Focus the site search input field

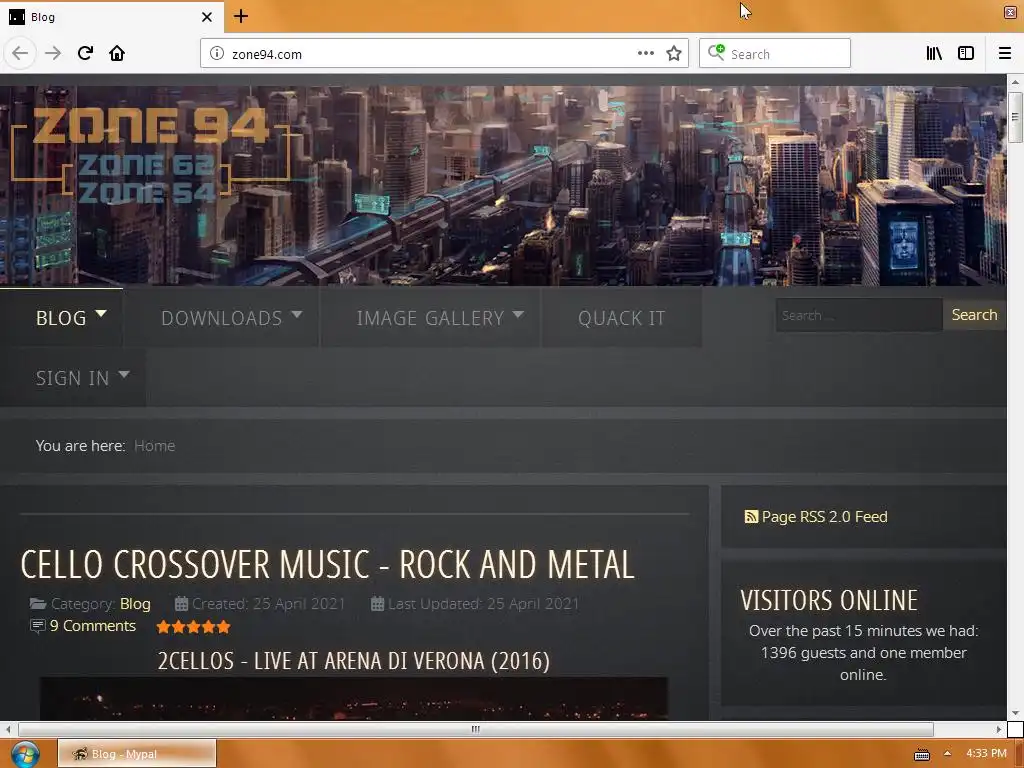click(x=859, y=315)
